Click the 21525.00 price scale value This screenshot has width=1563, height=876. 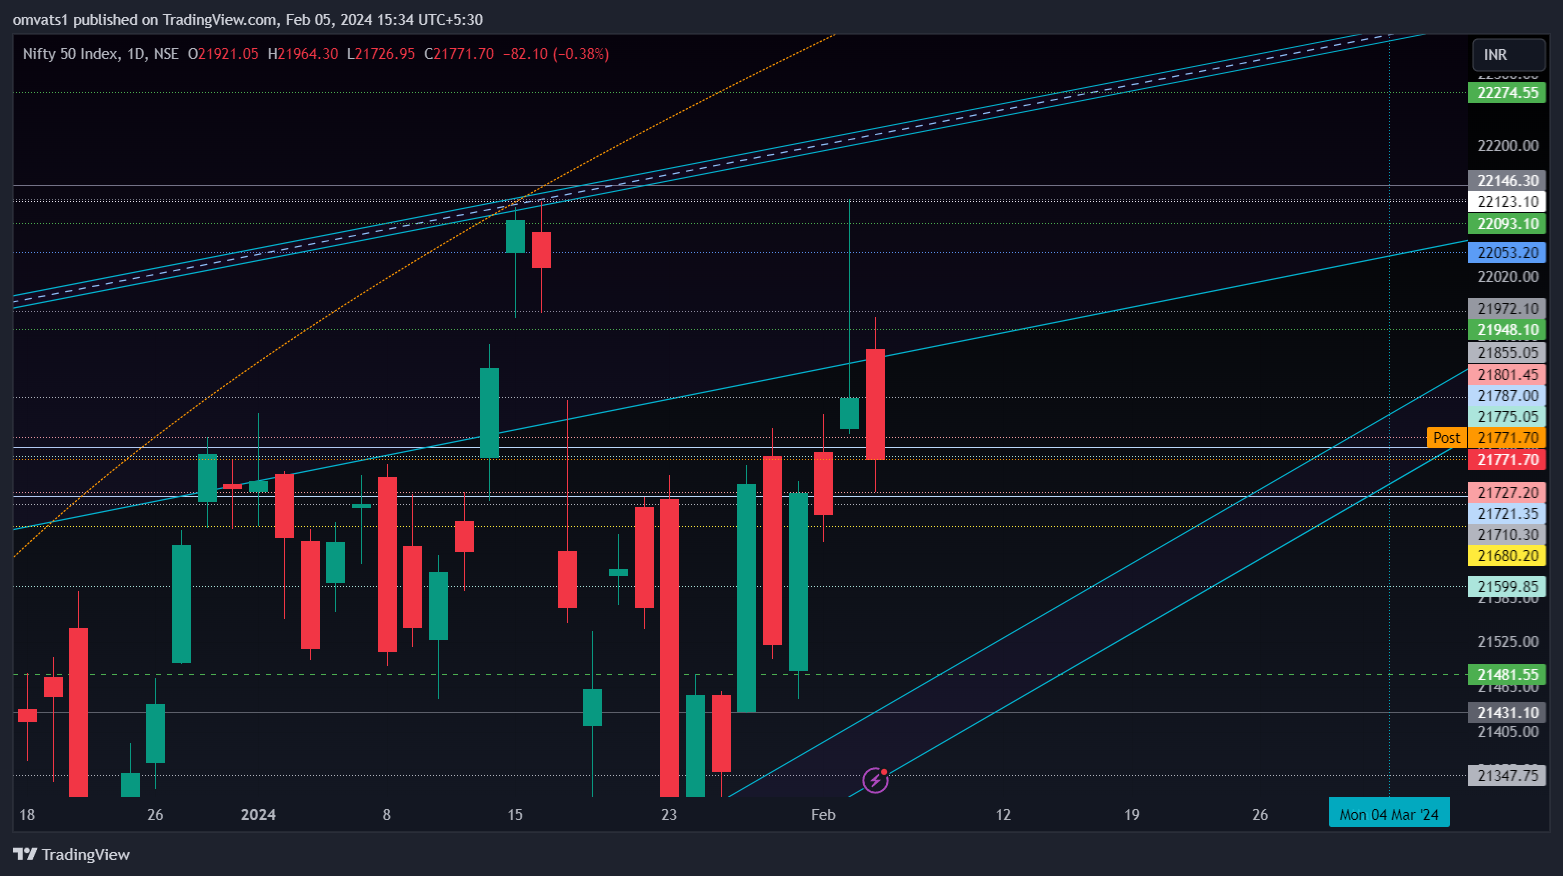1507,642
